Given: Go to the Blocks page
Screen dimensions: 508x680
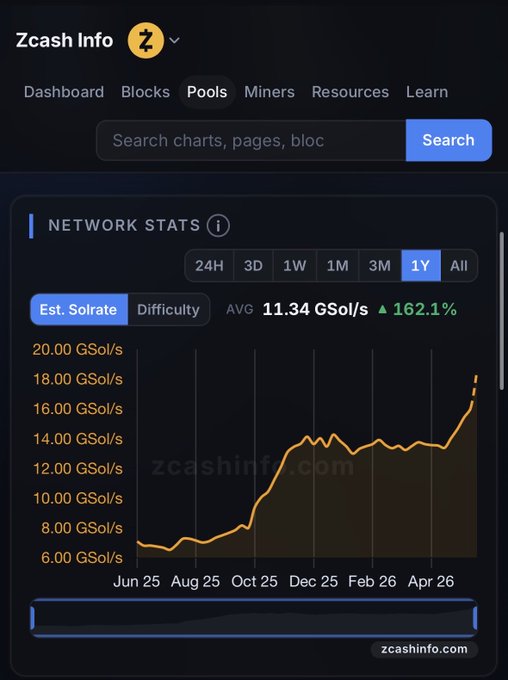Looking at the screenshot, I should 145,92.
